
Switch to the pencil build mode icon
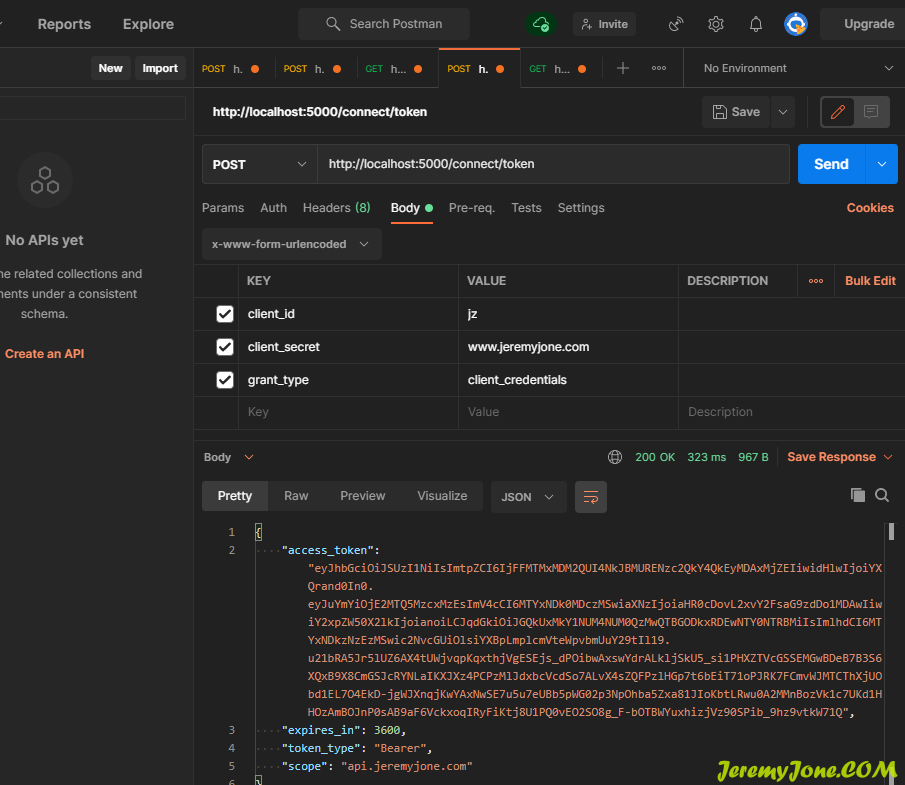838,111
